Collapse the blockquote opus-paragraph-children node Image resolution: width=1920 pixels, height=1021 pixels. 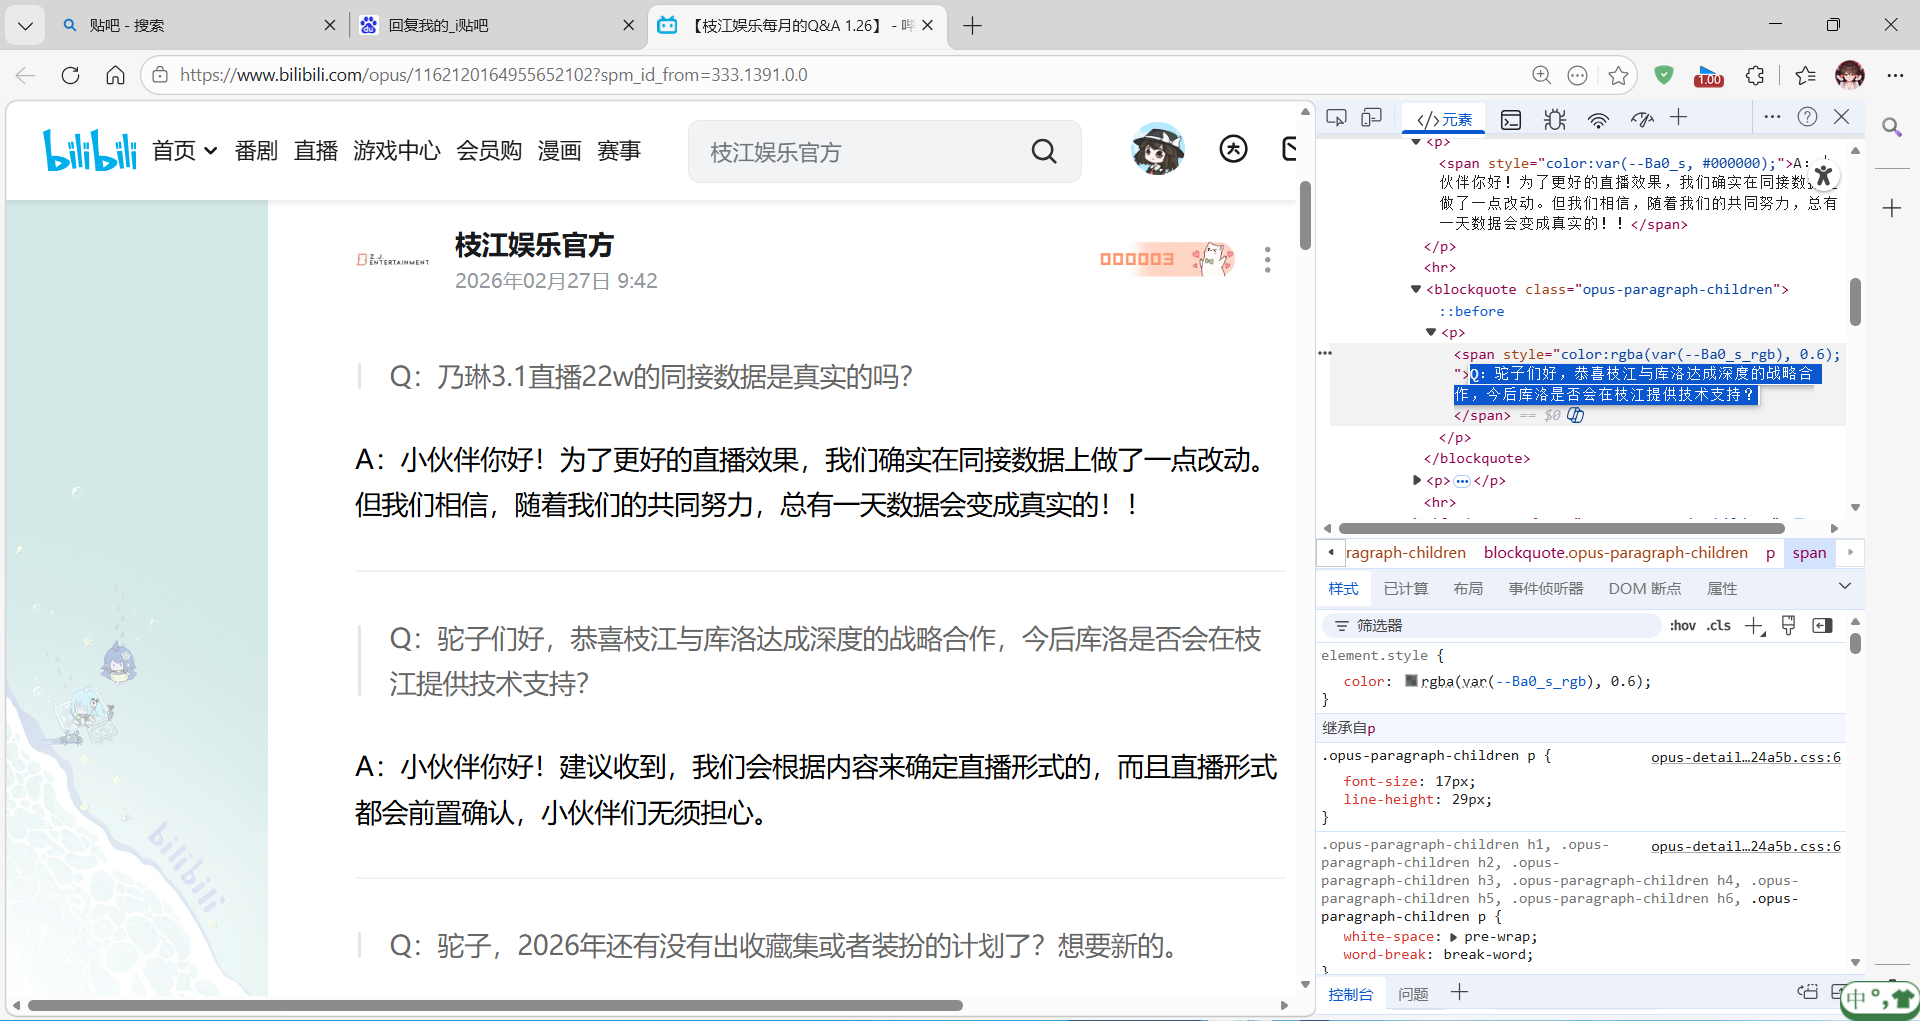(x=1416, y=290)
